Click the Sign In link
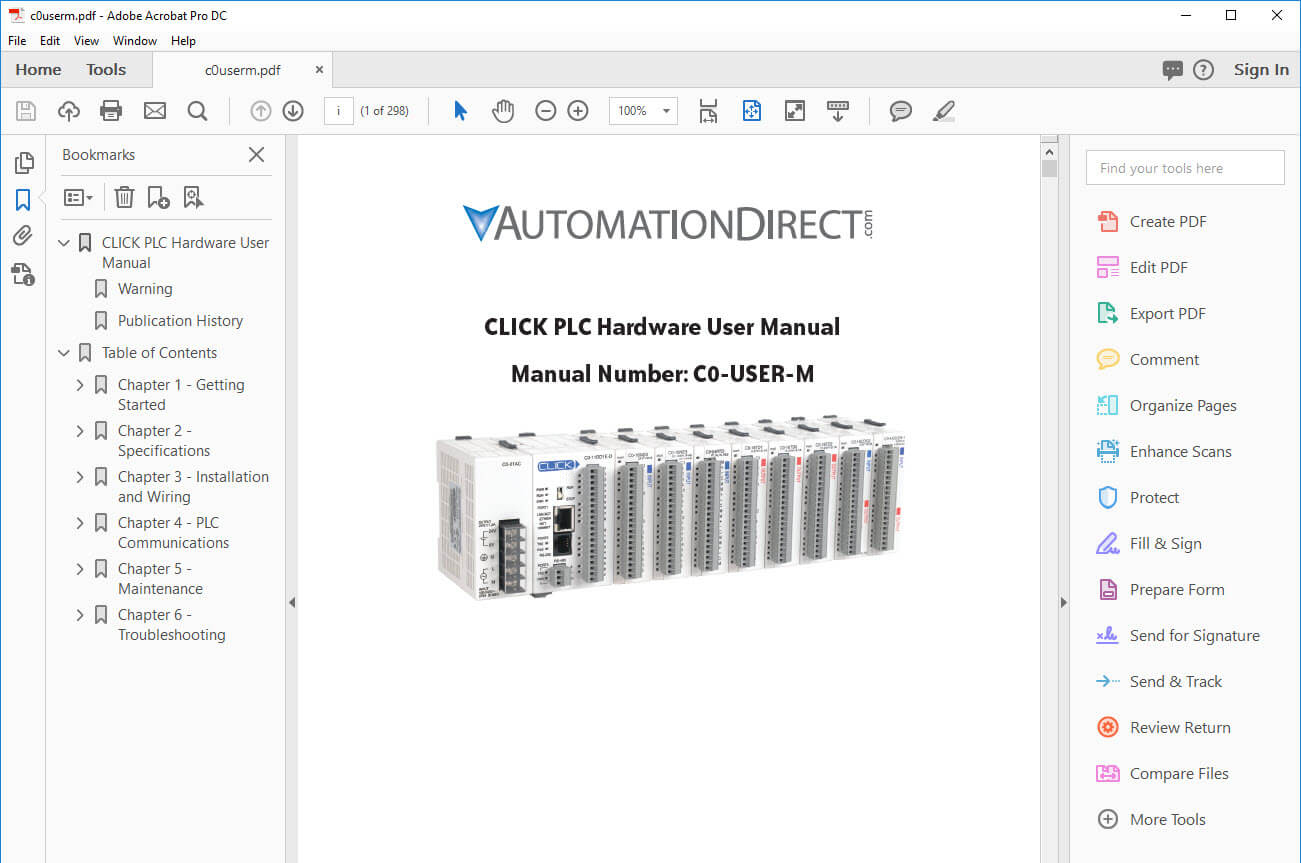1301x863 pixels. 1261,70
